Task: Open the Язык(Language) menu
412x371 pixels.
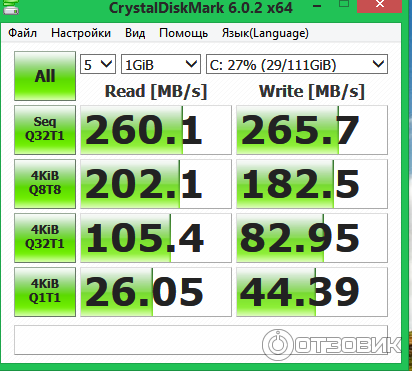Action: pyautogui.click(x=265, y=33)
